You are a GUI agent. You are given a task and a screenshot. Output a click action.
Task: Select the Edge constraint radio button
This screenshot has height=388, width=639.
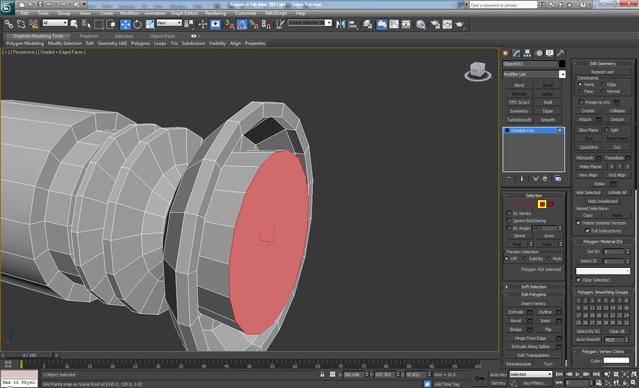point(603,84)
